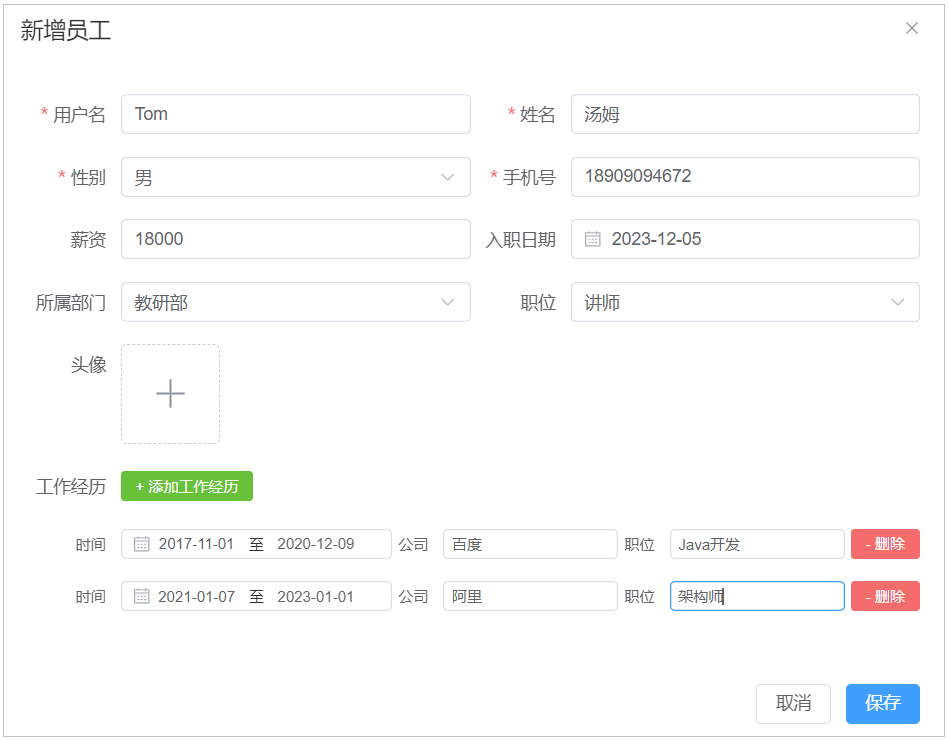The width and height of the screenshot is (949, 740).
Task: Click calendar icon in 阿里 work experience row
Action: (142, 596)
